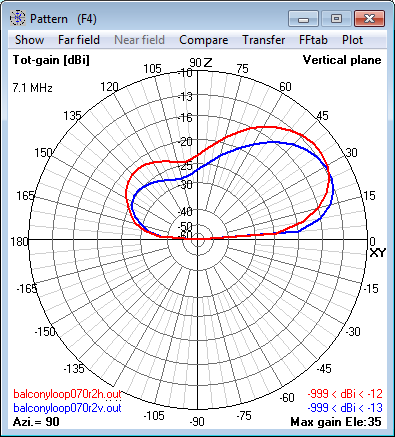
Task: Click the 30 degree angle label
Action: click(351, 153)
